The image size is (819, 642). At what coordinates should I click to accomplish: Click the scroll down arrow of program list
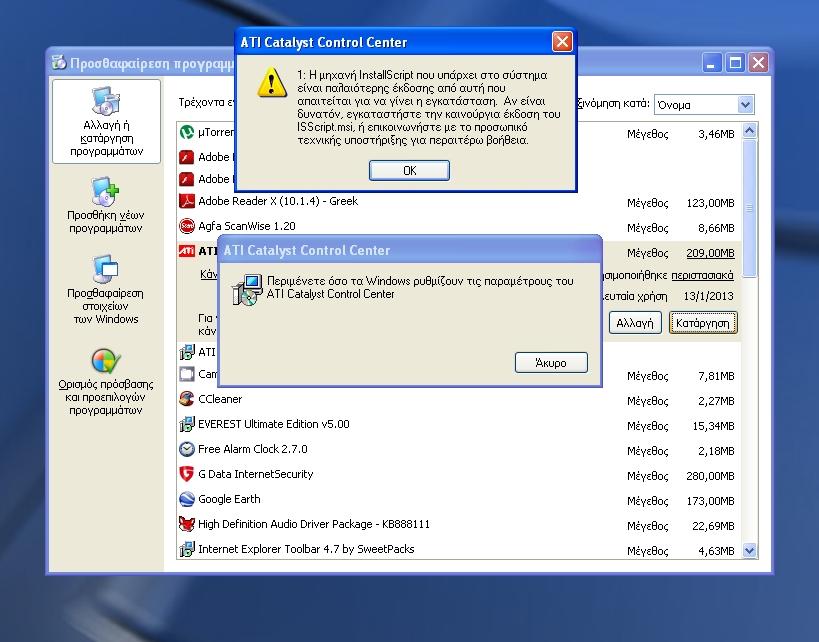(x=750, y=550)
